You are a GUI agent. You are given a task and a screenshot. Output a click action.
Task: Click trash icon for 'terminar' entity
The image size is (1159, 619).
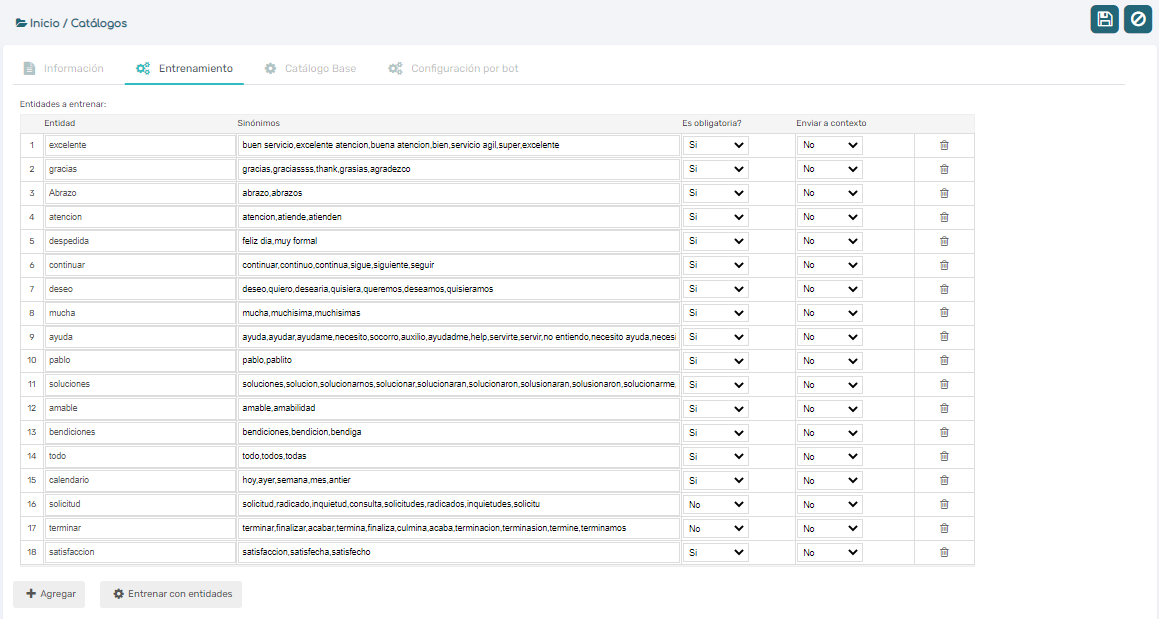click(944, 528)
